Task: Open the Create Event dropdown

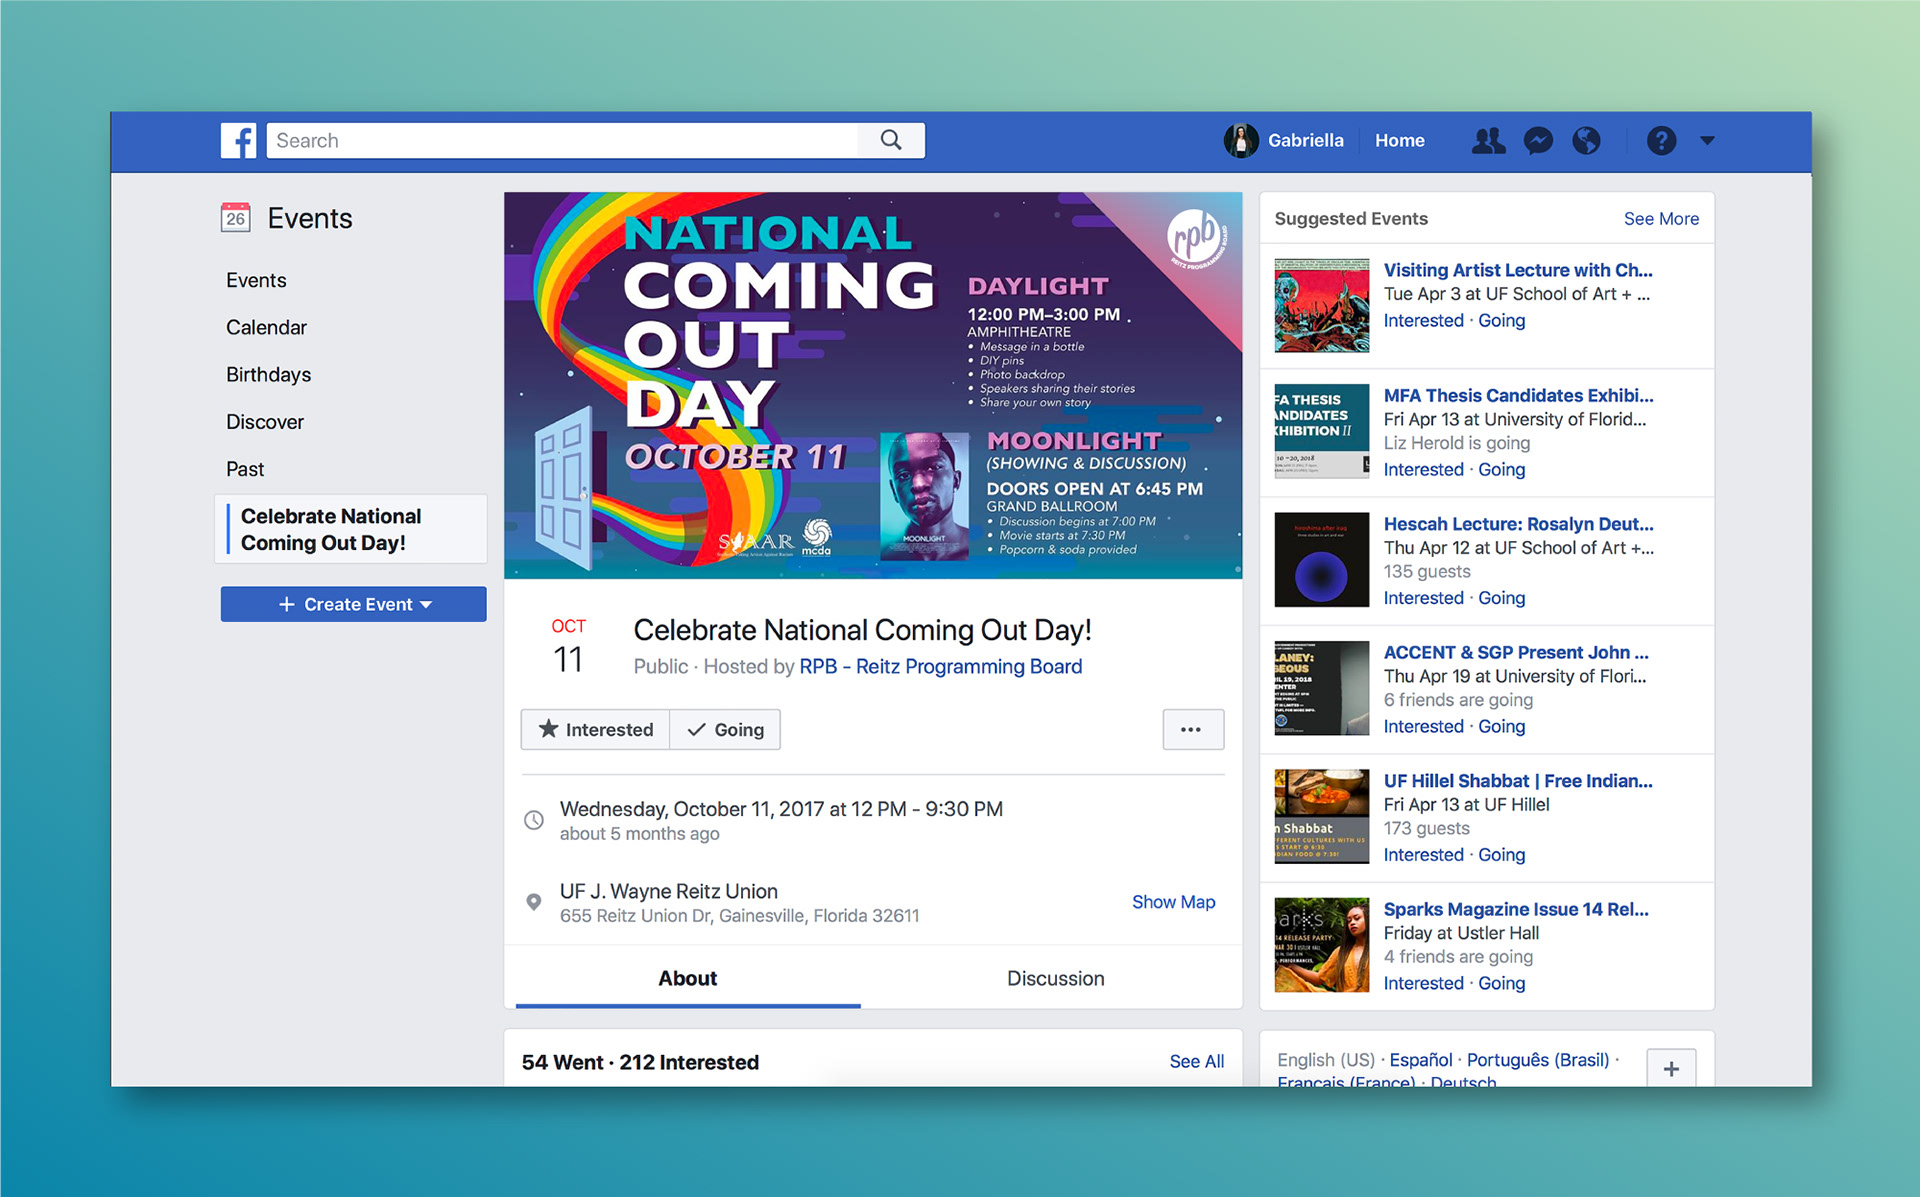Action: (x=354, y=604)
